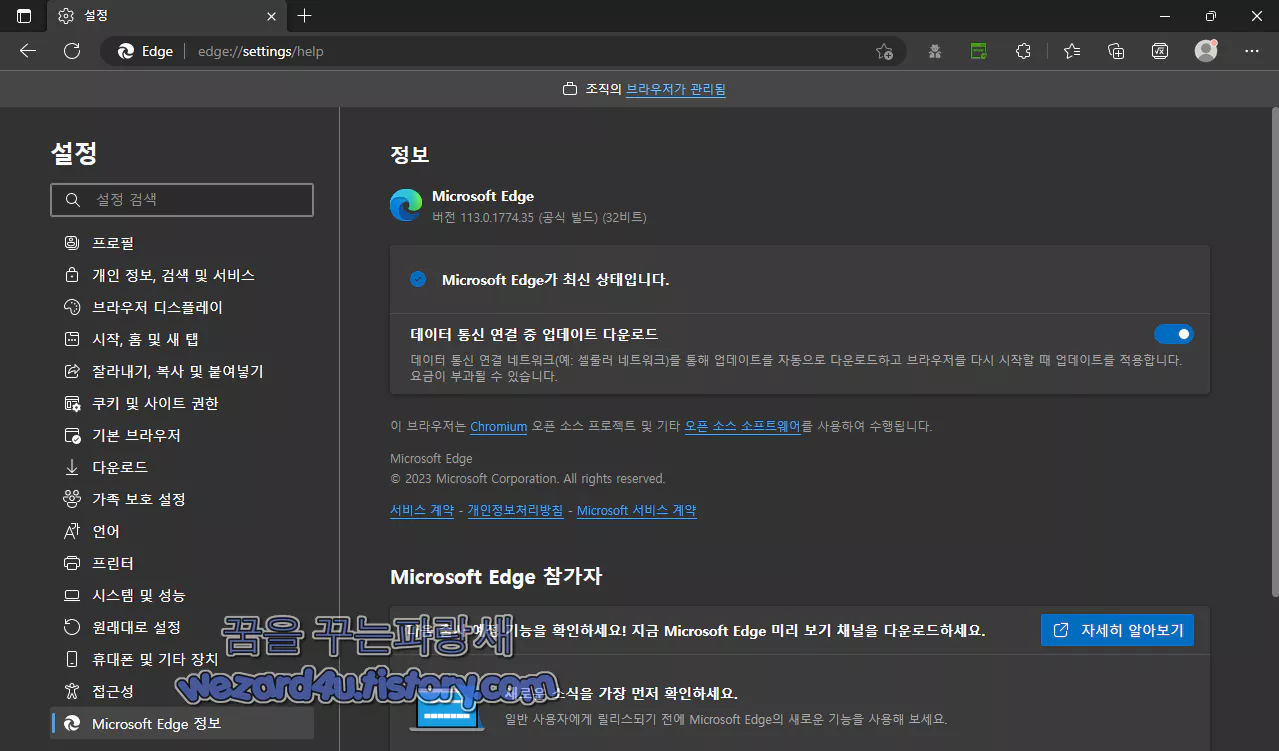
Task: Open 시스템 및 성능 section
Action: [182, 595]
